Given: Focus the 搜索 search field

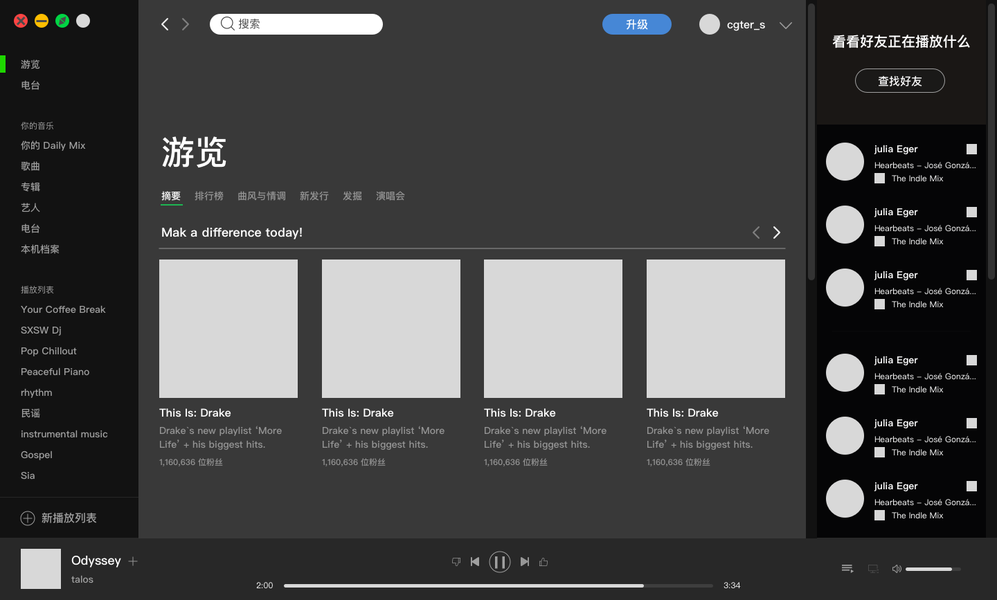Looking at the screenshot, I should tap(296, 24).
